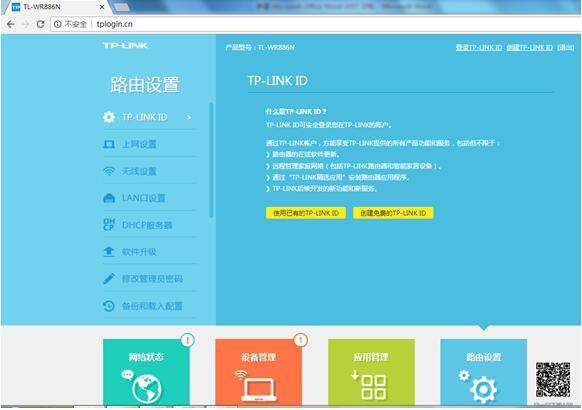Click the globe icon in 网络状态 tile

pos(147,389)
